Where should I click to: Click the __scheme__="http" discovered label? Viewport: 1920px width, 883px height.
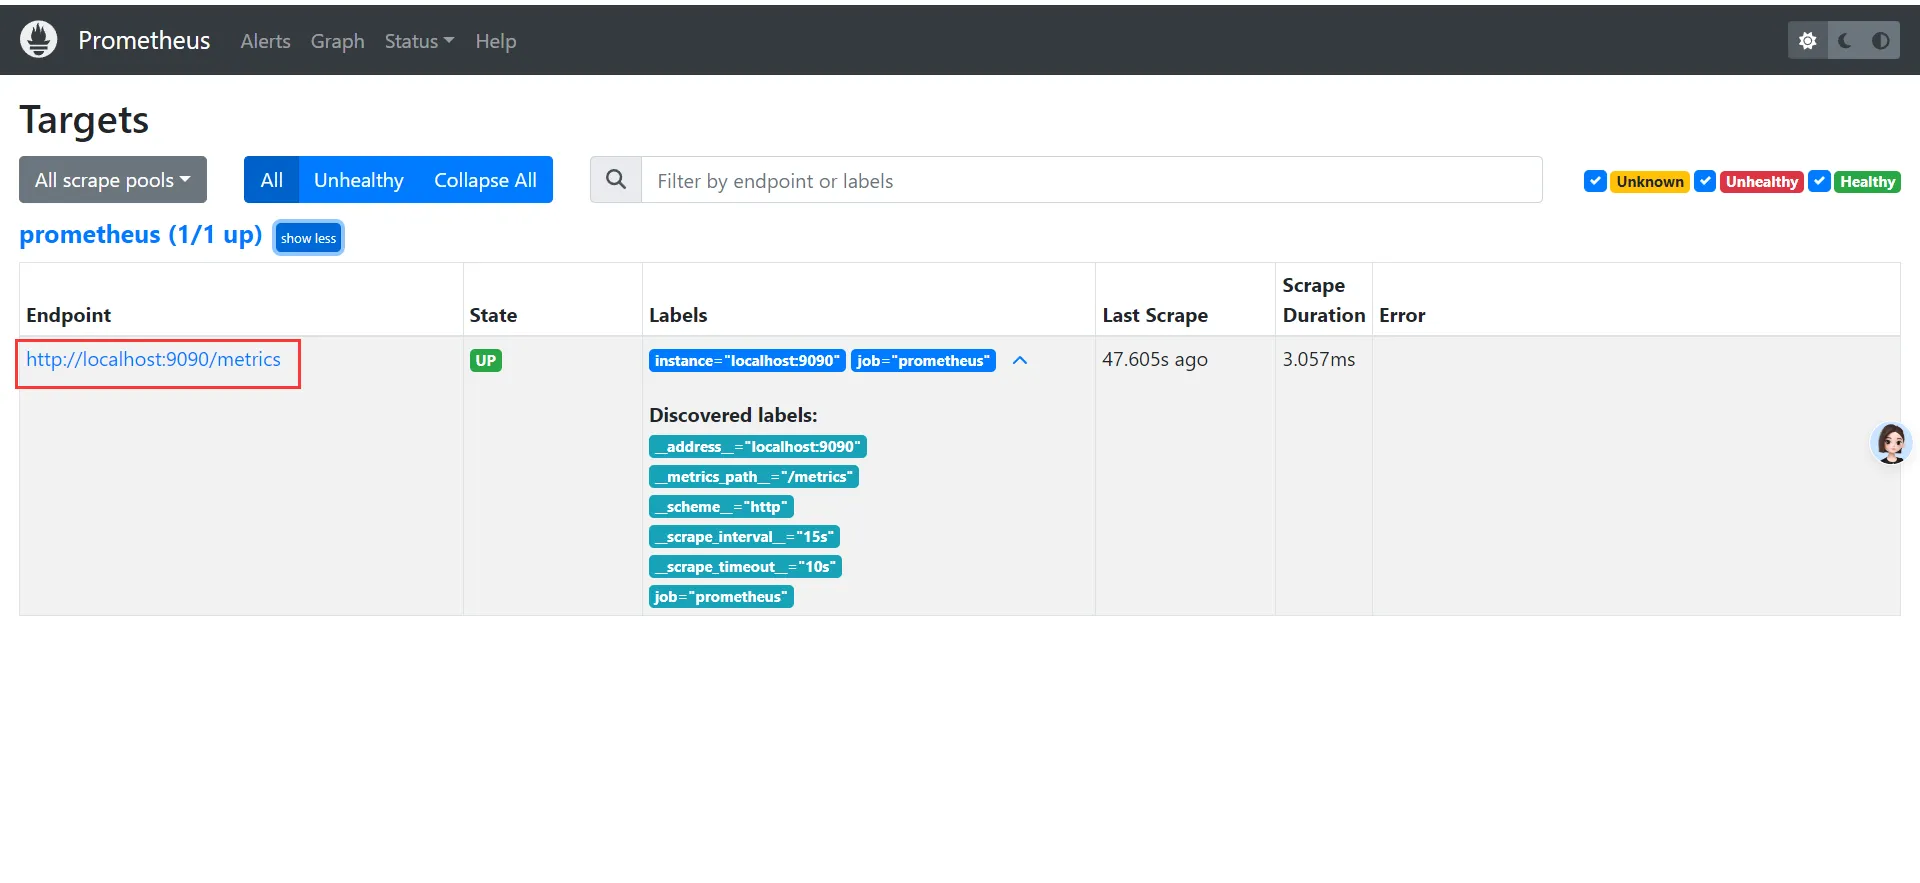tap(721, 506)
